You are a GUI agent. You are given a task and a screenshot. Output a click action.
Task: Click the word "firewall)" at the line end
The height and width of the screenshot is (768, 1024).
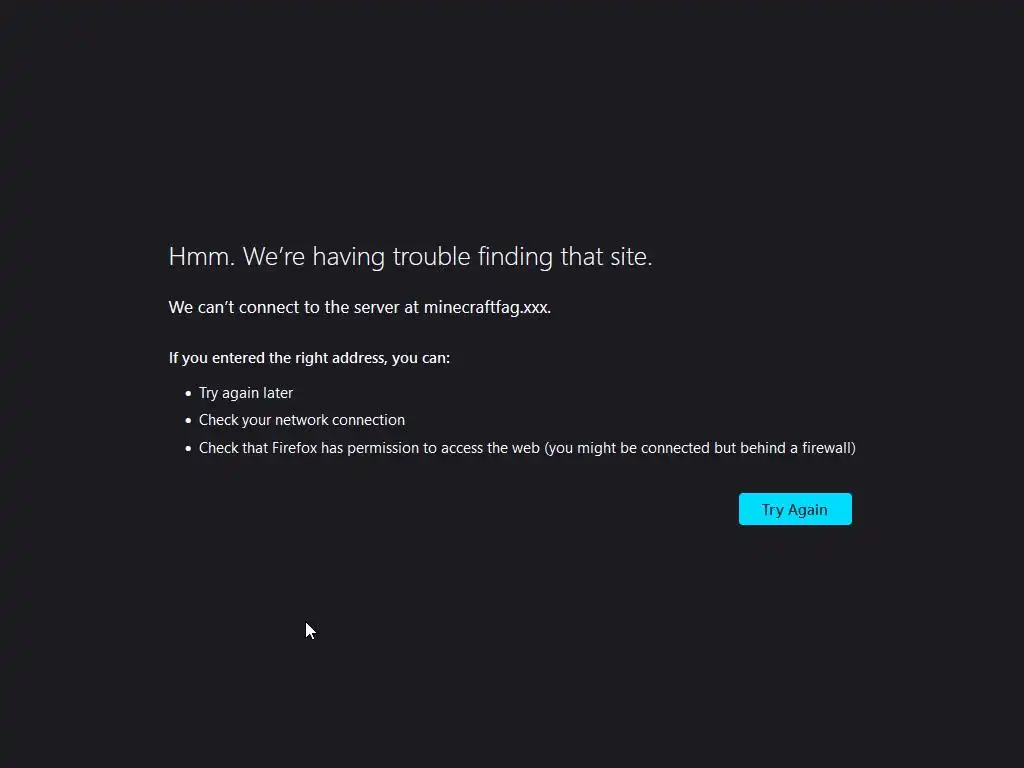pyautogui.click(x=829, y=448)
